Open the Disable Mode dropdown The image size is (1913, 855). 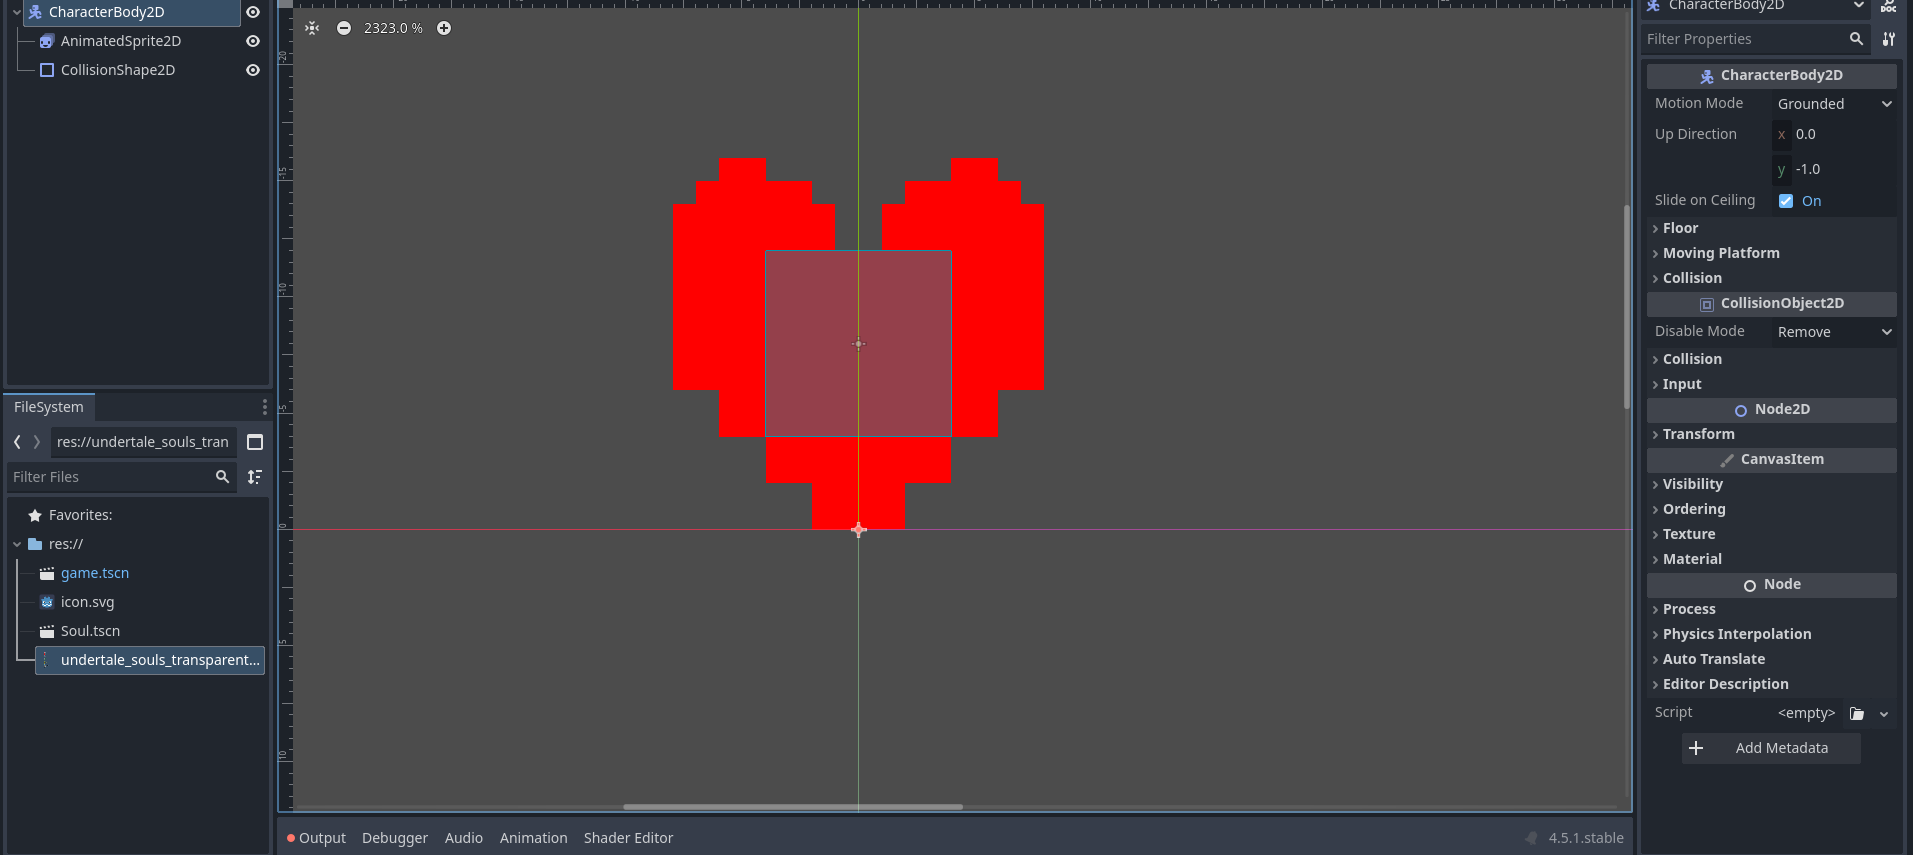[1834, 332]
